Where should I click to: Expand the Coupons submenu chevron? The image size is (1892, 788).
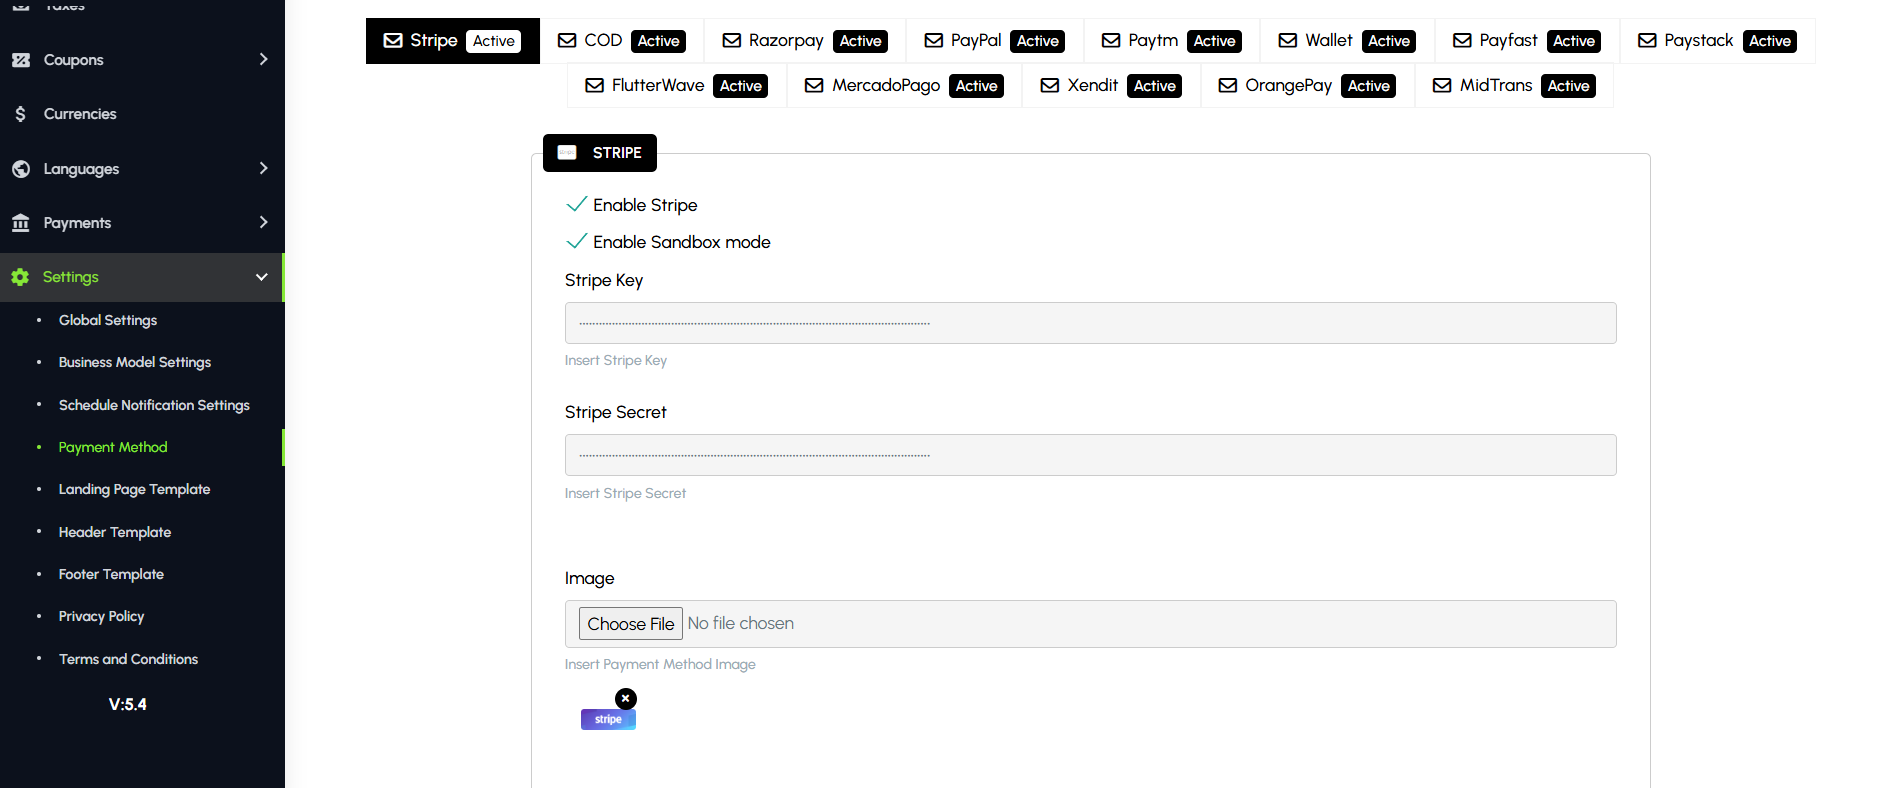click(x=263, y=60)
